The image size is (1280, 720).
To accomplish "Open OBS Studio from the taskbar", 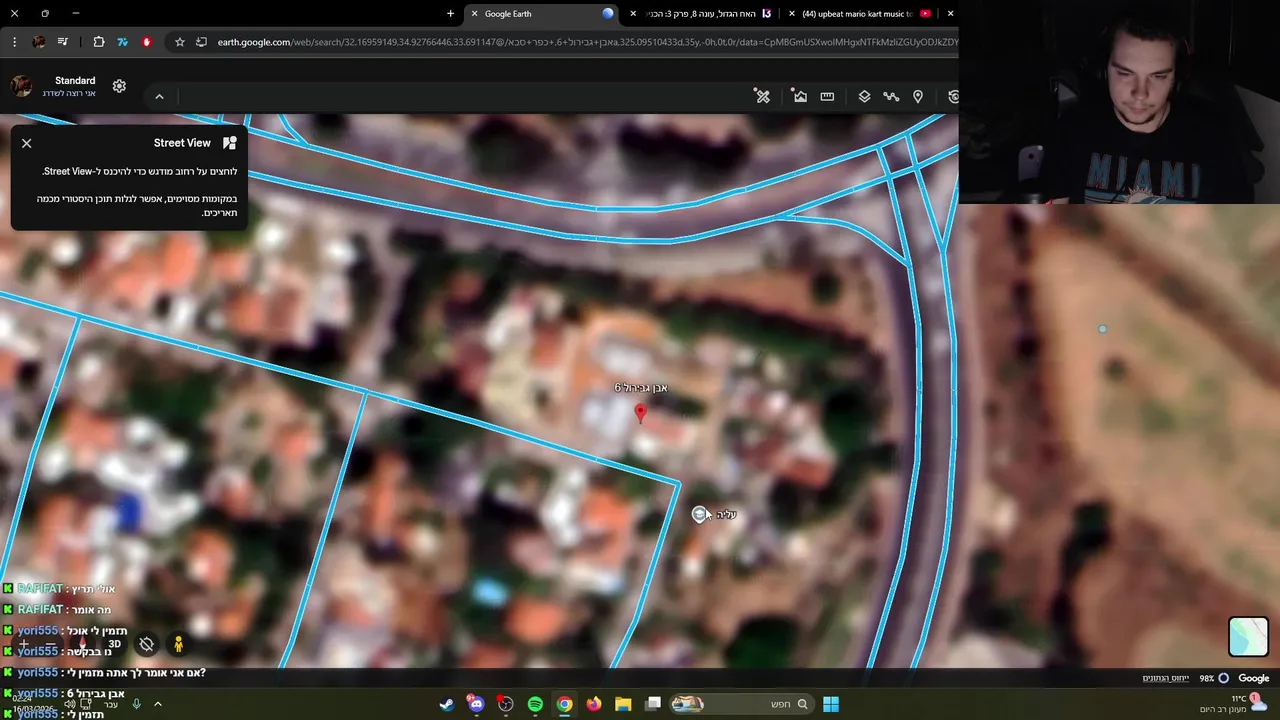I will pyautogui.click(x=505, y=704).
